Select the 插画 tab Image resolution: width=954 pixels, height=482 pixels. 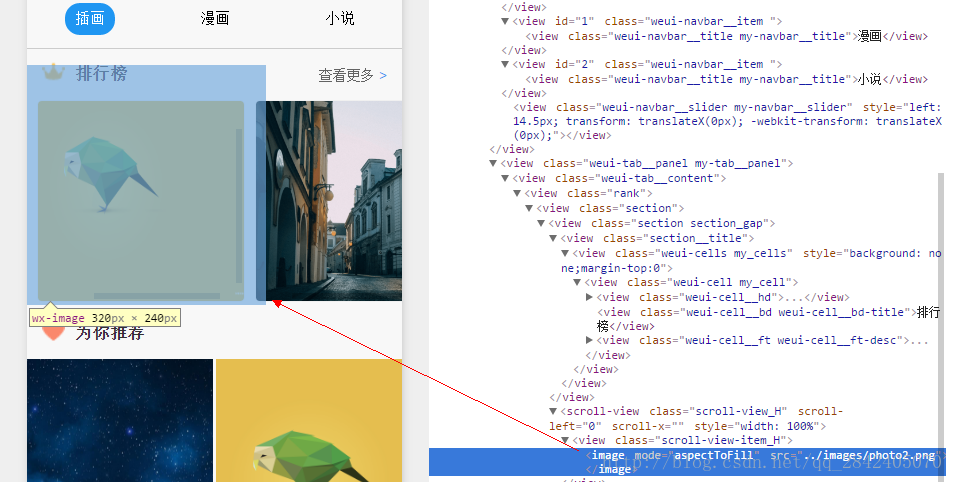(90, 19)
